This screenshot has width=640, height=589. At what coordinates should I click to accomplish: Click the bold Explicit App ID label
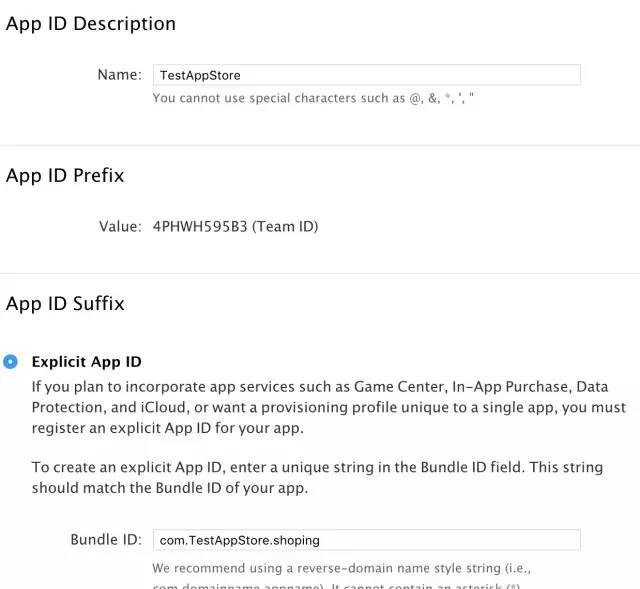point(87,362)
